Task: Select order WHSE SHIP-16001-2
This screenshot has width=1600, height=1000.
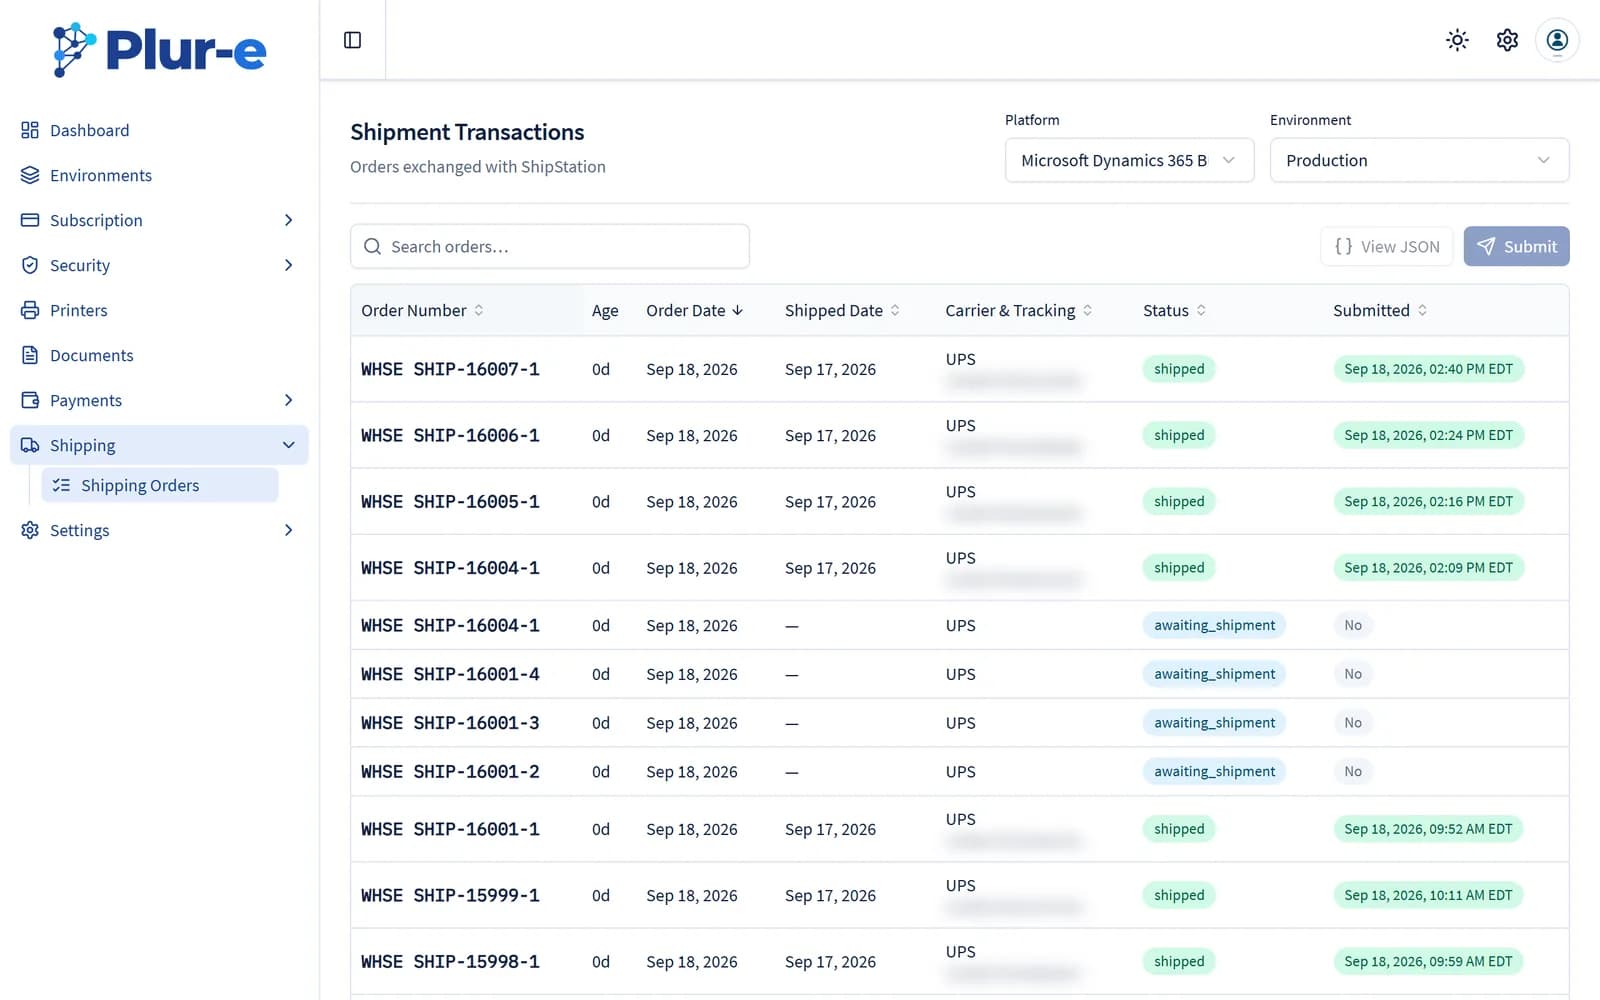Action: [450, 772]
